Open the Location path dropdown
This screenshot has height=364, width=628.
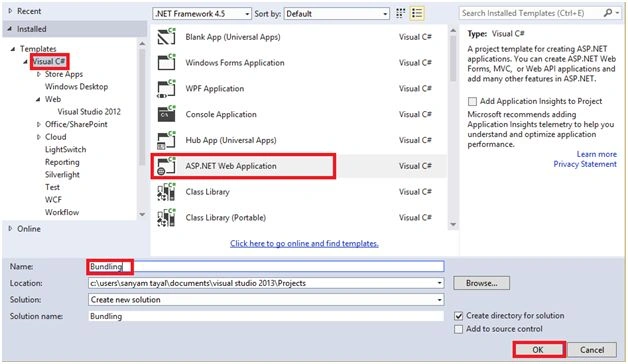[439, 283]
